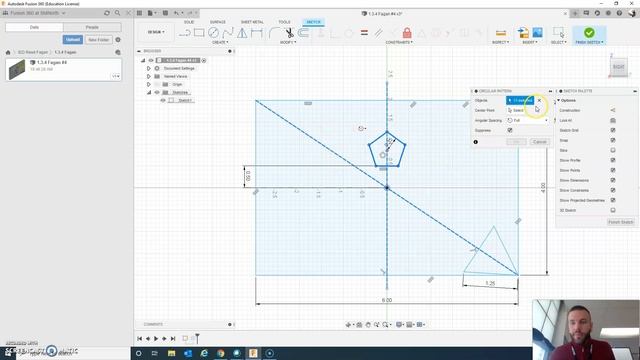Switch to the Solid tab
Image resolution: width=640 pixels, height=360 pixels.
click(189, 22)
